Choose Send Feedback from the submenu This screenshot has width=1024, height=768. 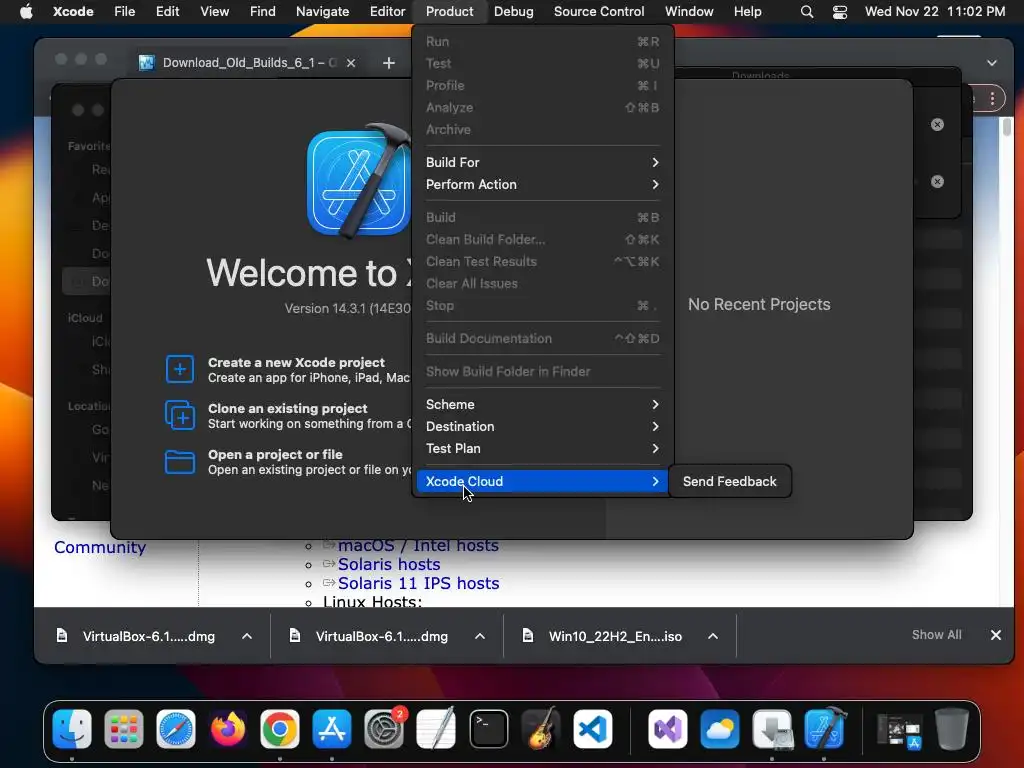point(729,481)
